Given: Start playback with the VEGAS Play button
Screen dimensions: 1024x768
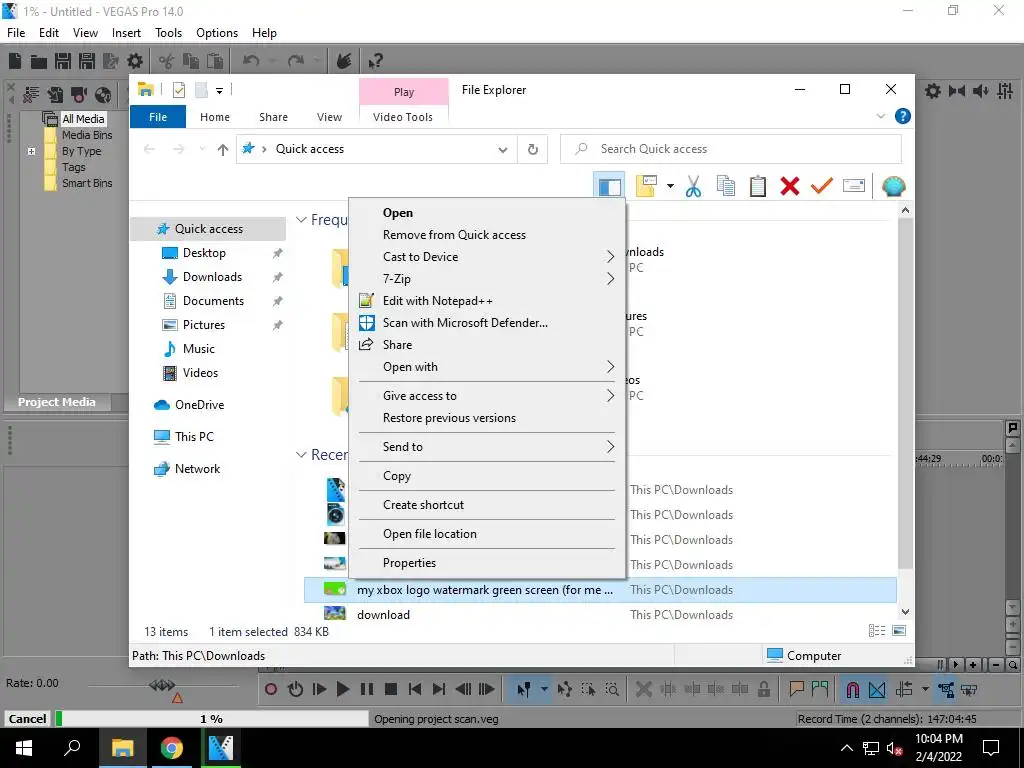Looking at the screenshot, I should pos(343,689).
